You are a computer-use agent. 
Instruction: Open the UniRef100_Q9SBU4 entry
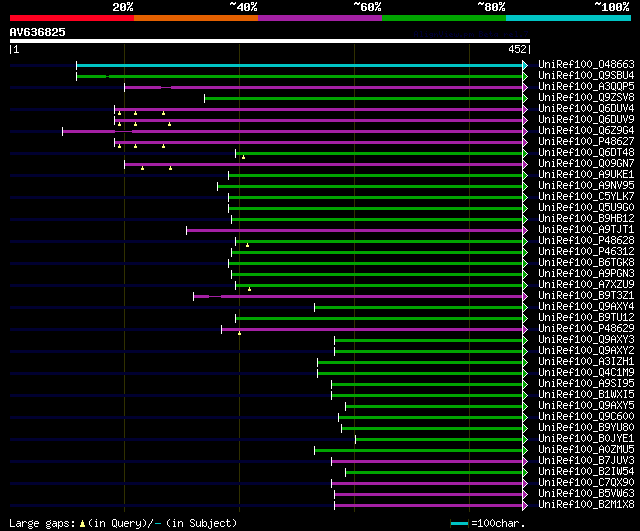click(x=586, y=76)
